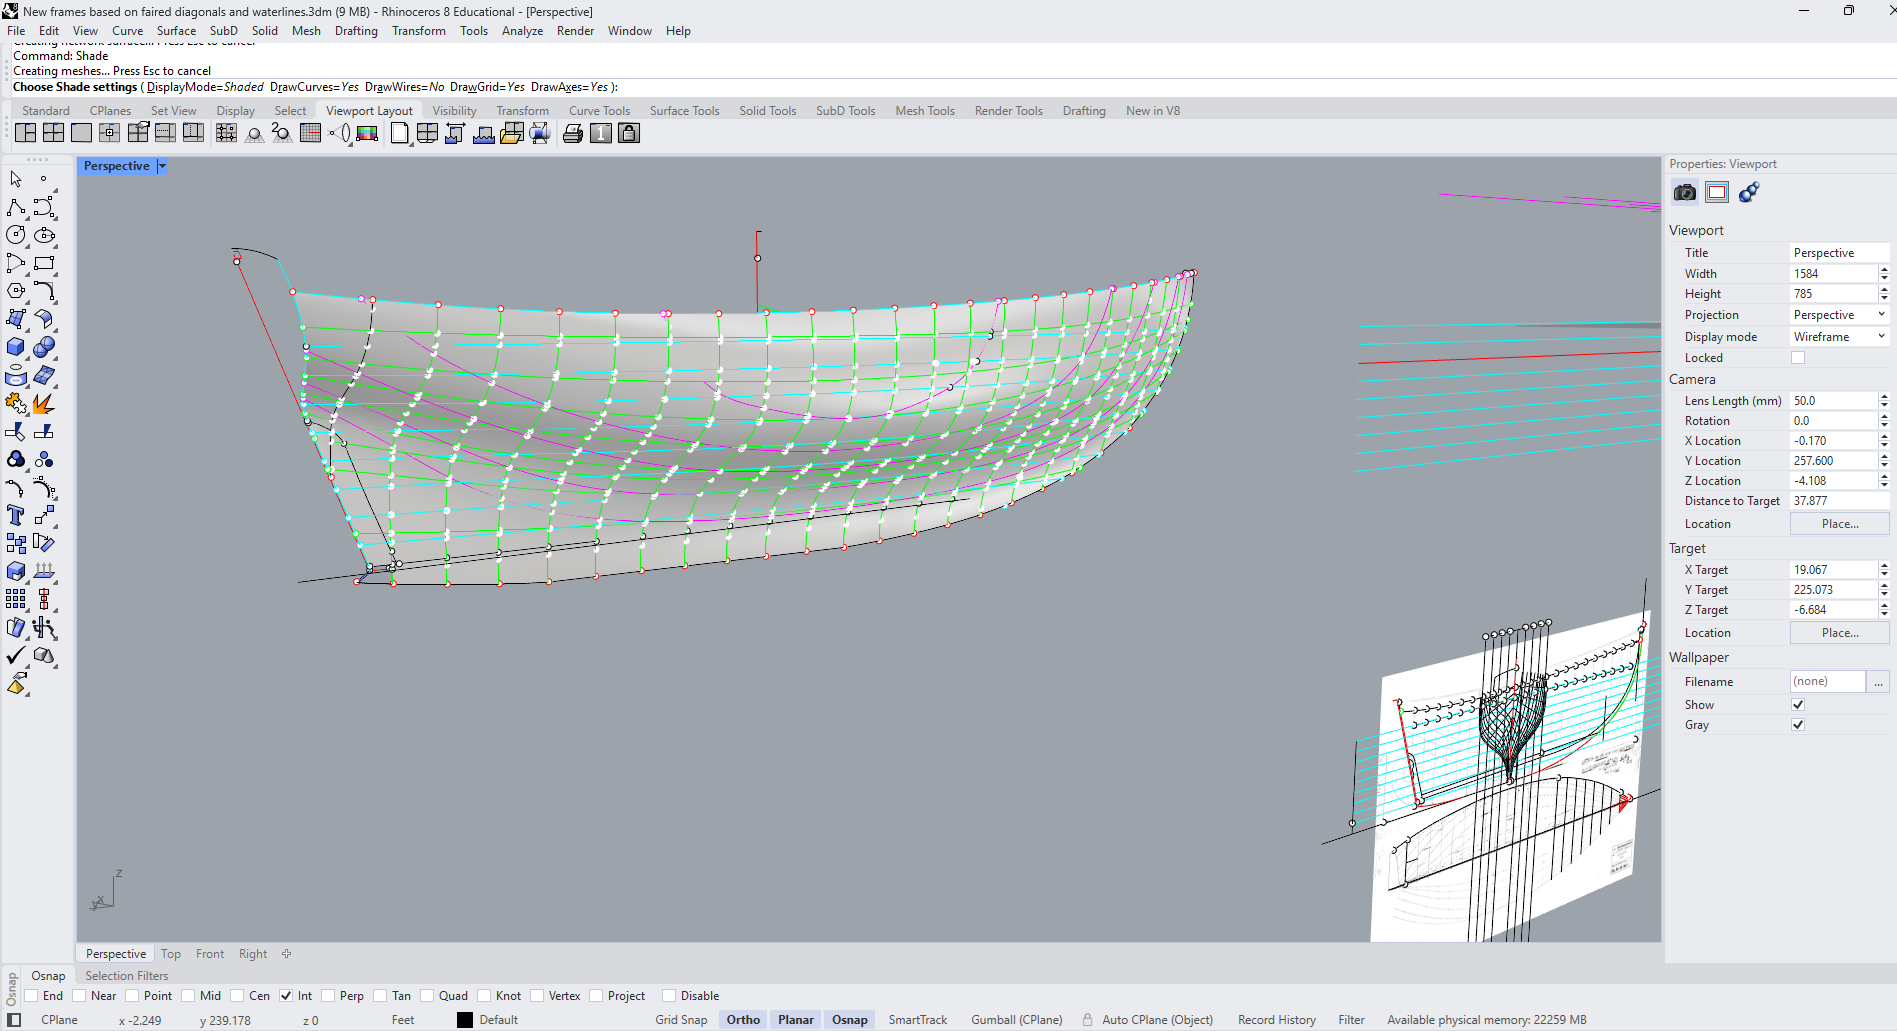Select the Rectangle tool icon
This screenshot has height=1031, width=1897.
click(x=43, y=263)
